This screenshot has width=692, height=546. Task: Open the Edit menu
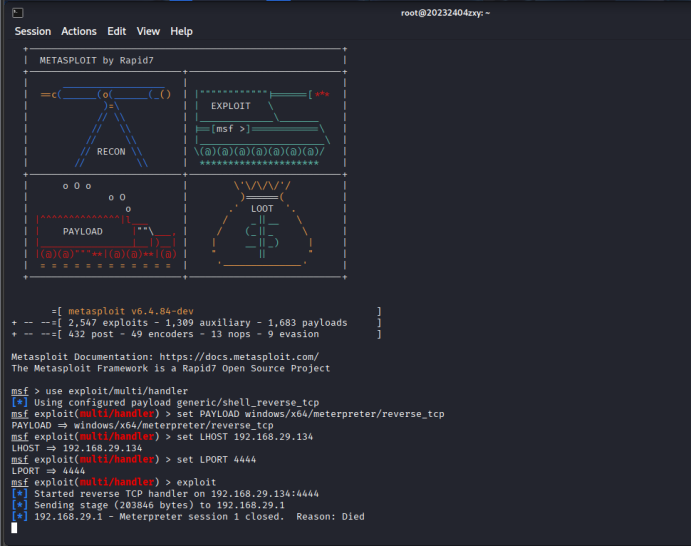click(x=117, y=31)
